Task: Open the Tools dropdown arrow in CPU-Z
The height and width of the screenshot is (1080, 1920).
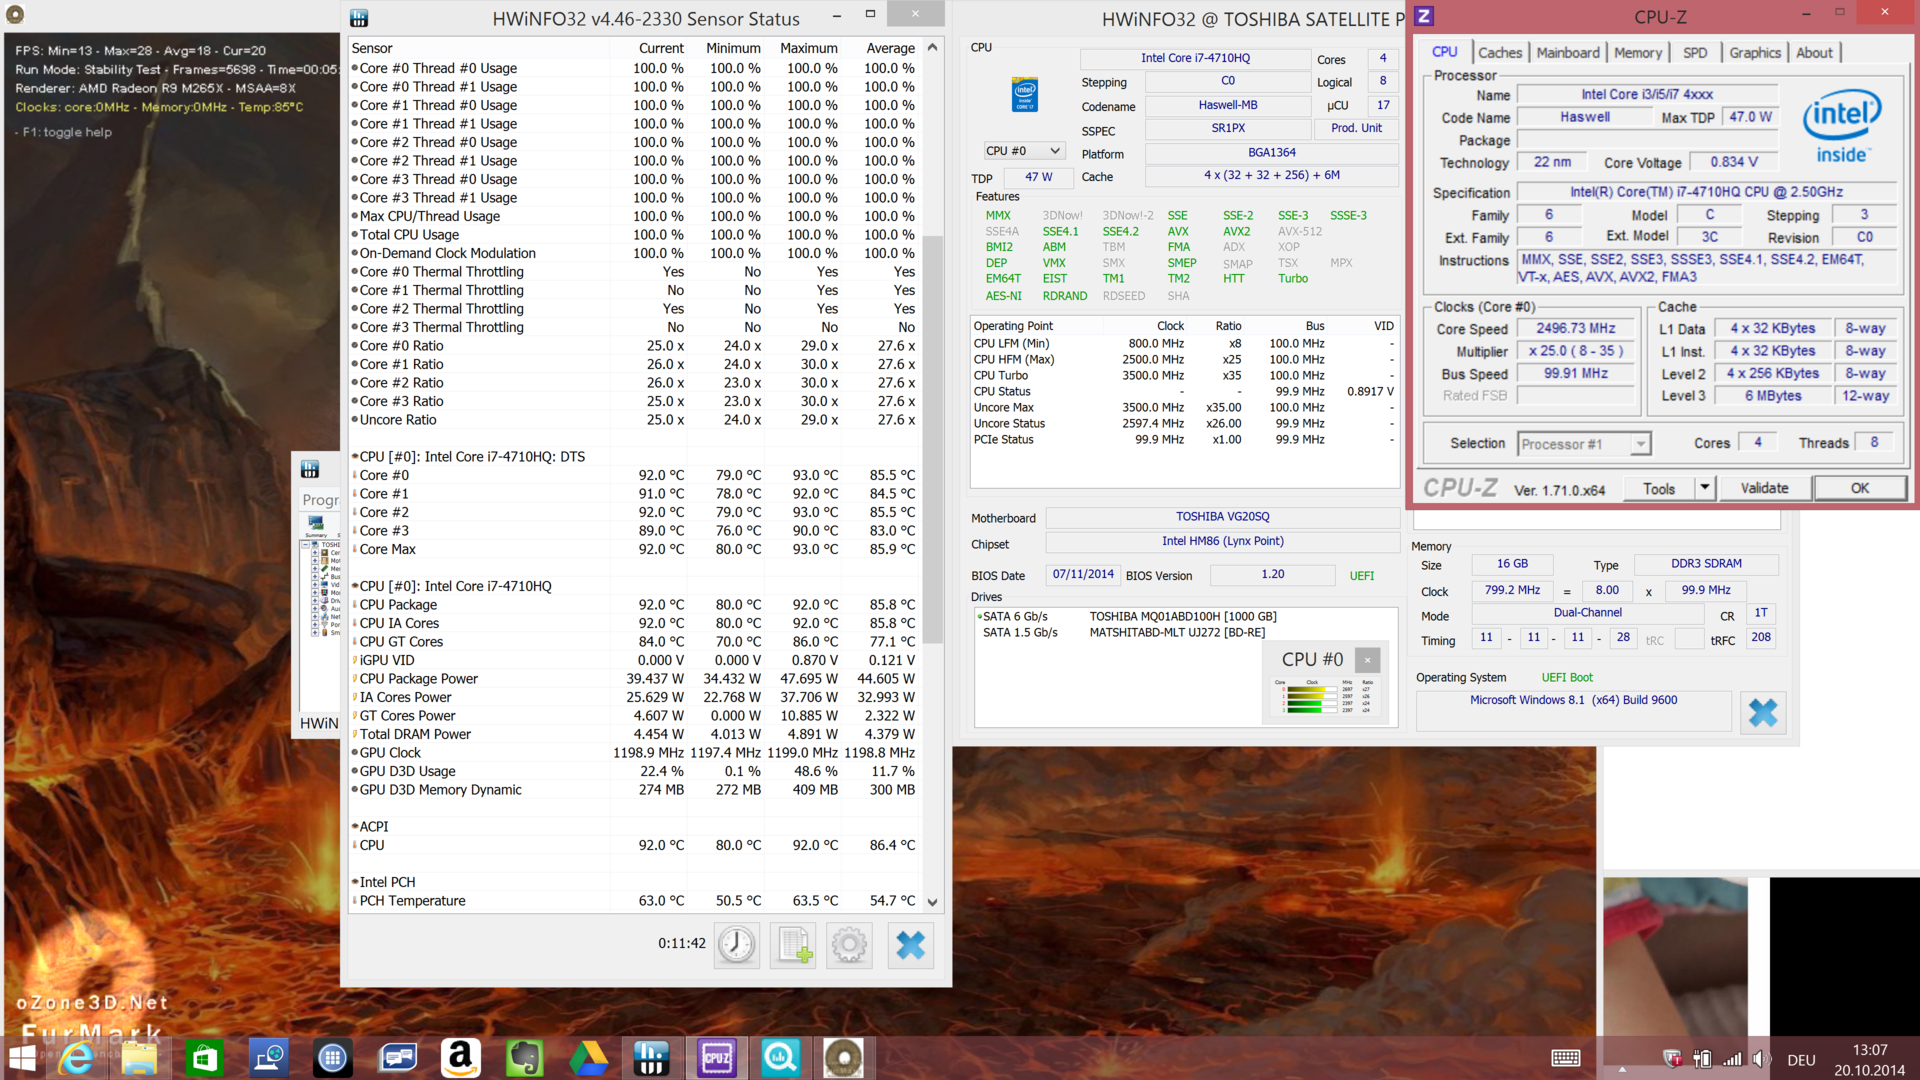Action: [1704, 488]
